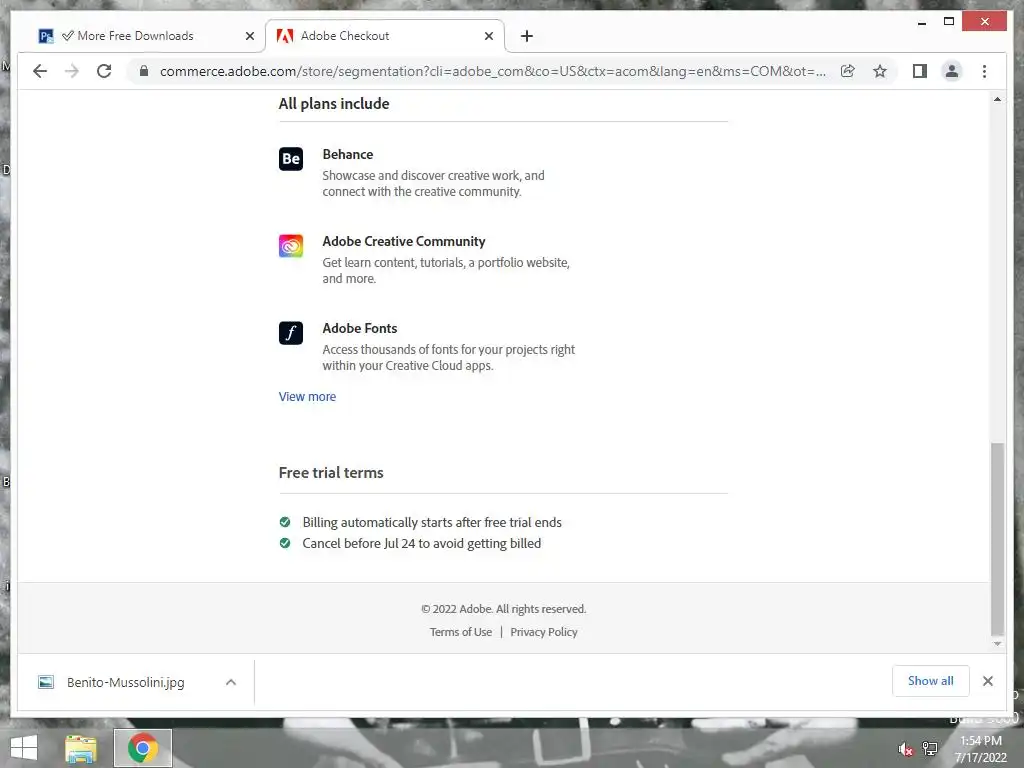The image size is (1024, 768).
Task: Click the Cancel before Jul 24 checkmark
Action: 285,543
